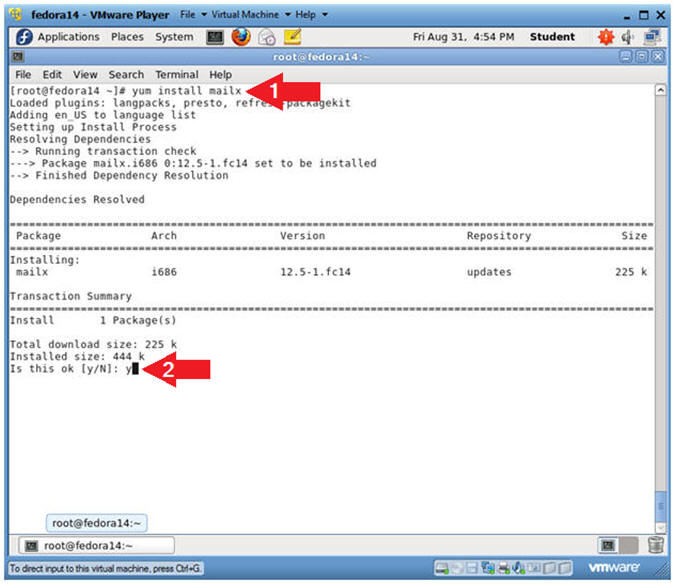Open the Applications menu
Viewport: 675px width, 584px height.
click(68, 37)
